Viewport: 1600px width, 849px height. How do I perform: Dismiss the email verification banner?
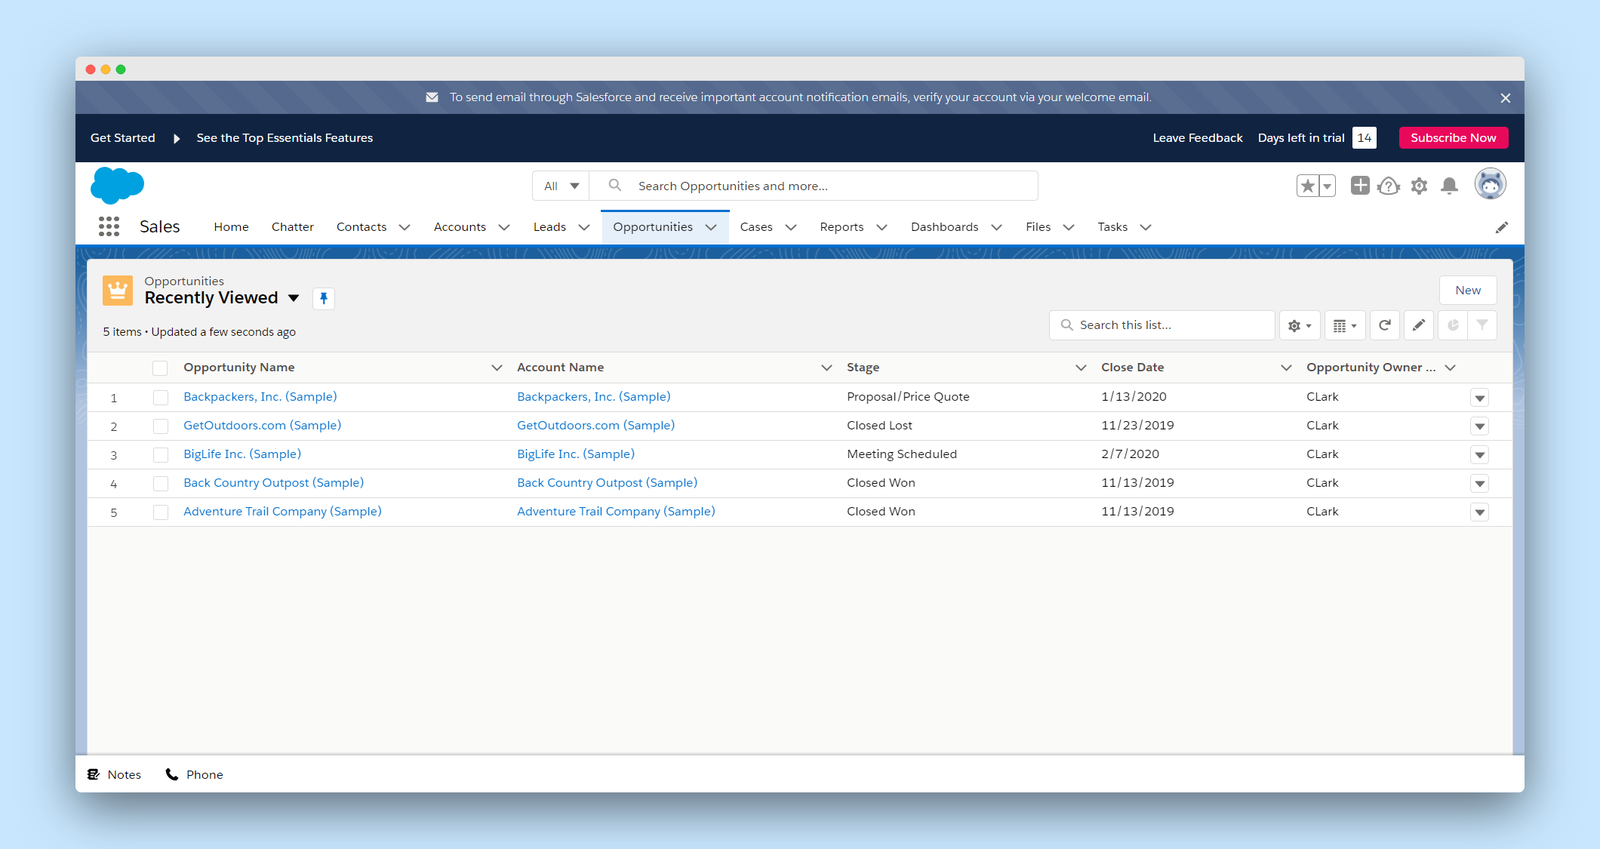pyautogui.click(x=1505, y=98)
